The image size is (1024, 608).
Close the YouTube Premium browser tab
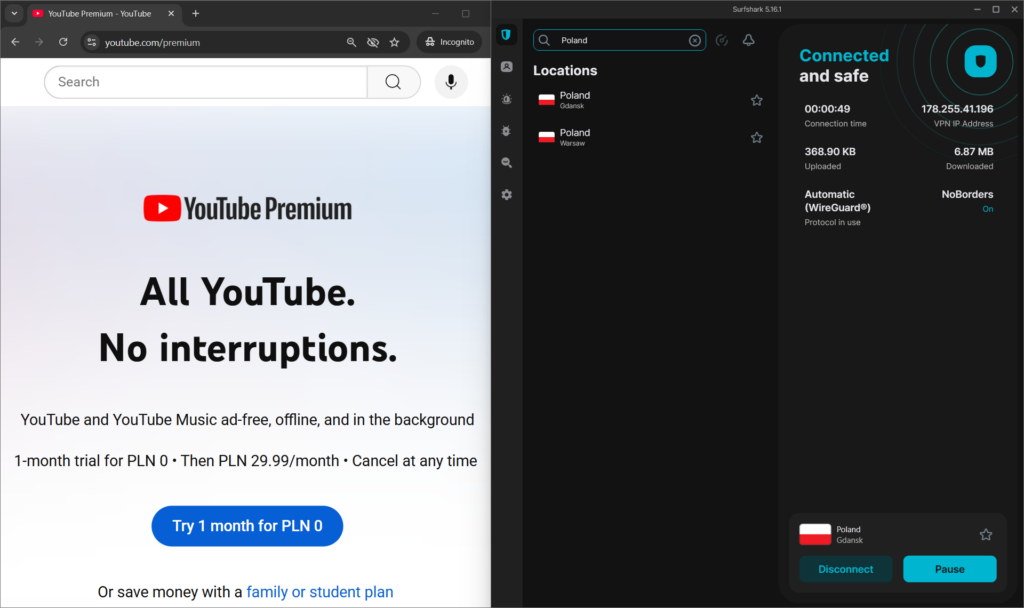(171, 13)
